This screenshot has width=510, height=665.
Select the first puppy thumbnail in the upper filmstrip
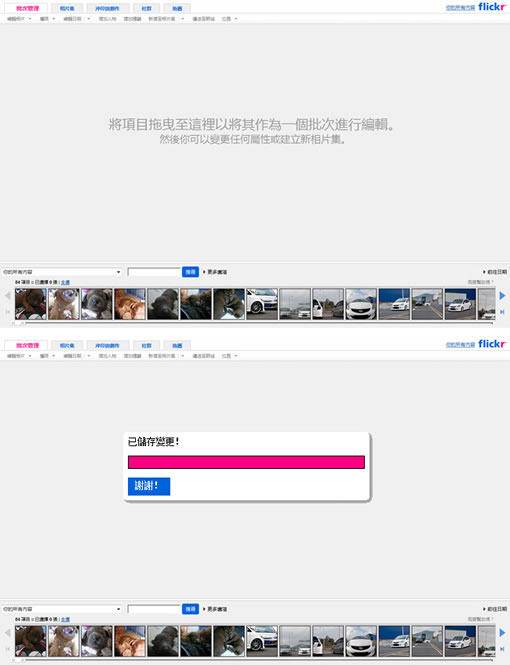click(x=31, y=304)
